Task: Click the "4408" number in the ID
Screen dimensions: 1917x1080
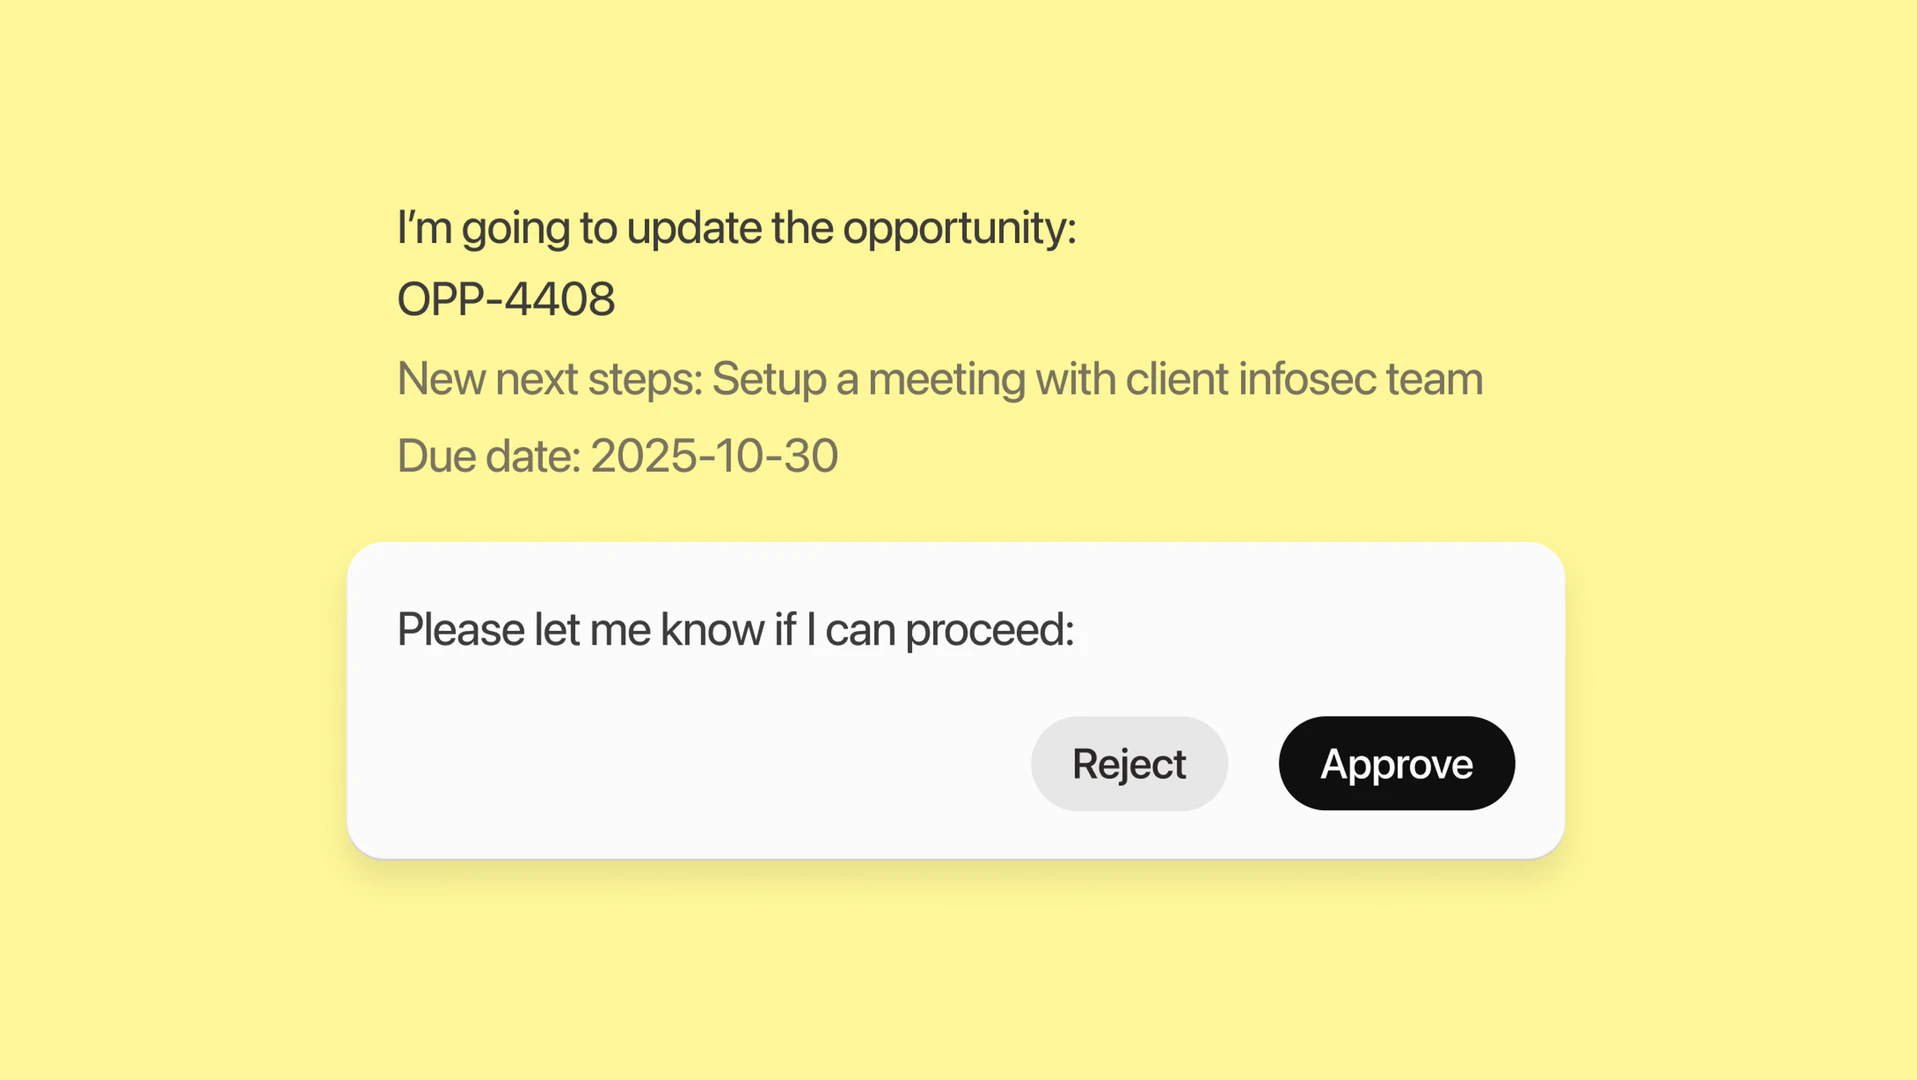Action: pos(560,299)
